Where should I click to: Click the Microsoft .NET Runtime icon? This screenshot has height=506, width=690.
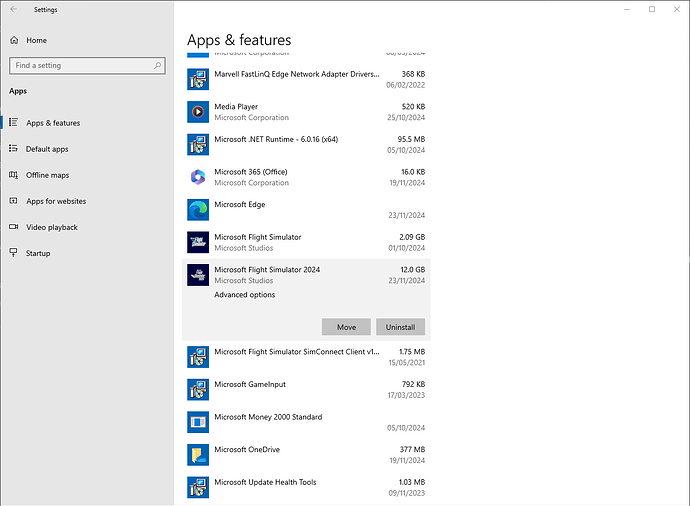pos(198,144)
